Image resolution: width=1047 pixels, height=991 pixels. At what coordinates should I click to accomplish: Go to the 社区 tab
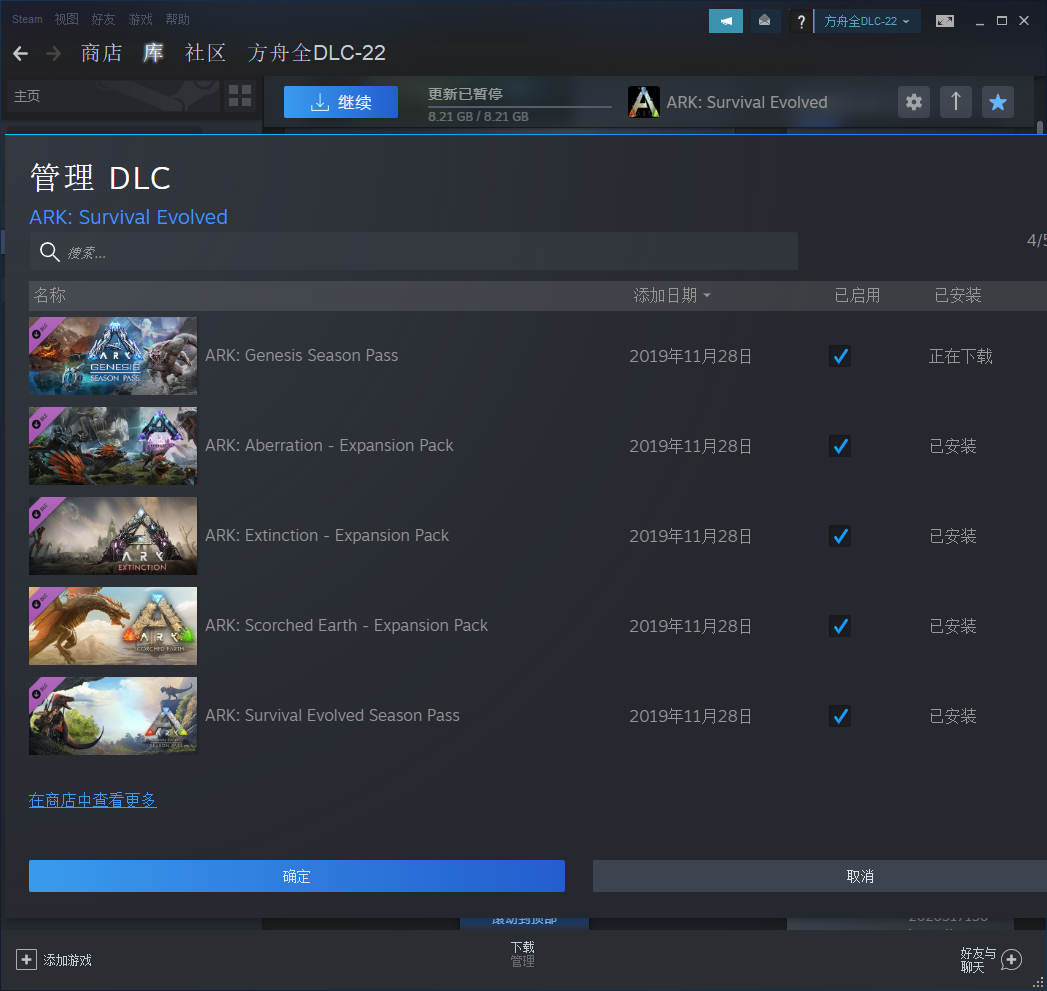click(x=205, y=53)
